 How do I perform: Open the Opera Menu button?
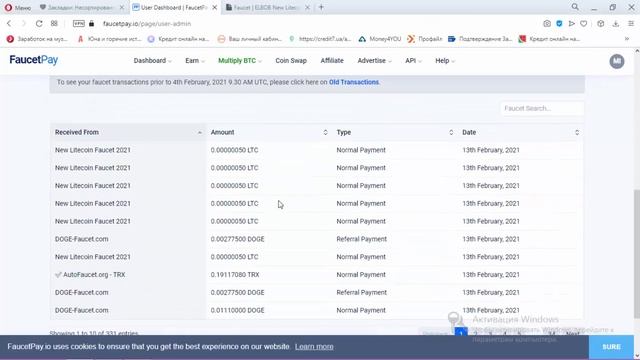(x=18, y=7)
